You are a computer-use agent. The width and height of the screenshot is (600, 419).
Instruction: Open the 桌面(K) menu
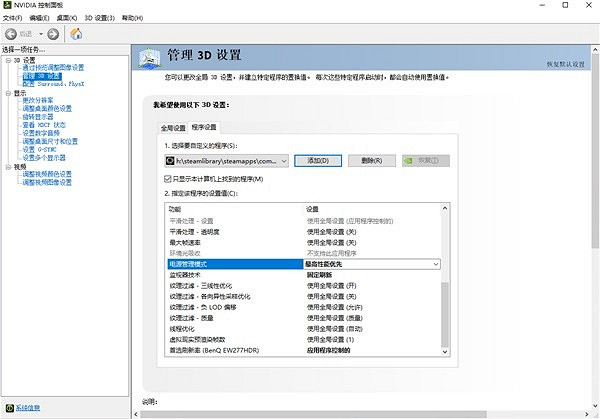pos(67,18)
